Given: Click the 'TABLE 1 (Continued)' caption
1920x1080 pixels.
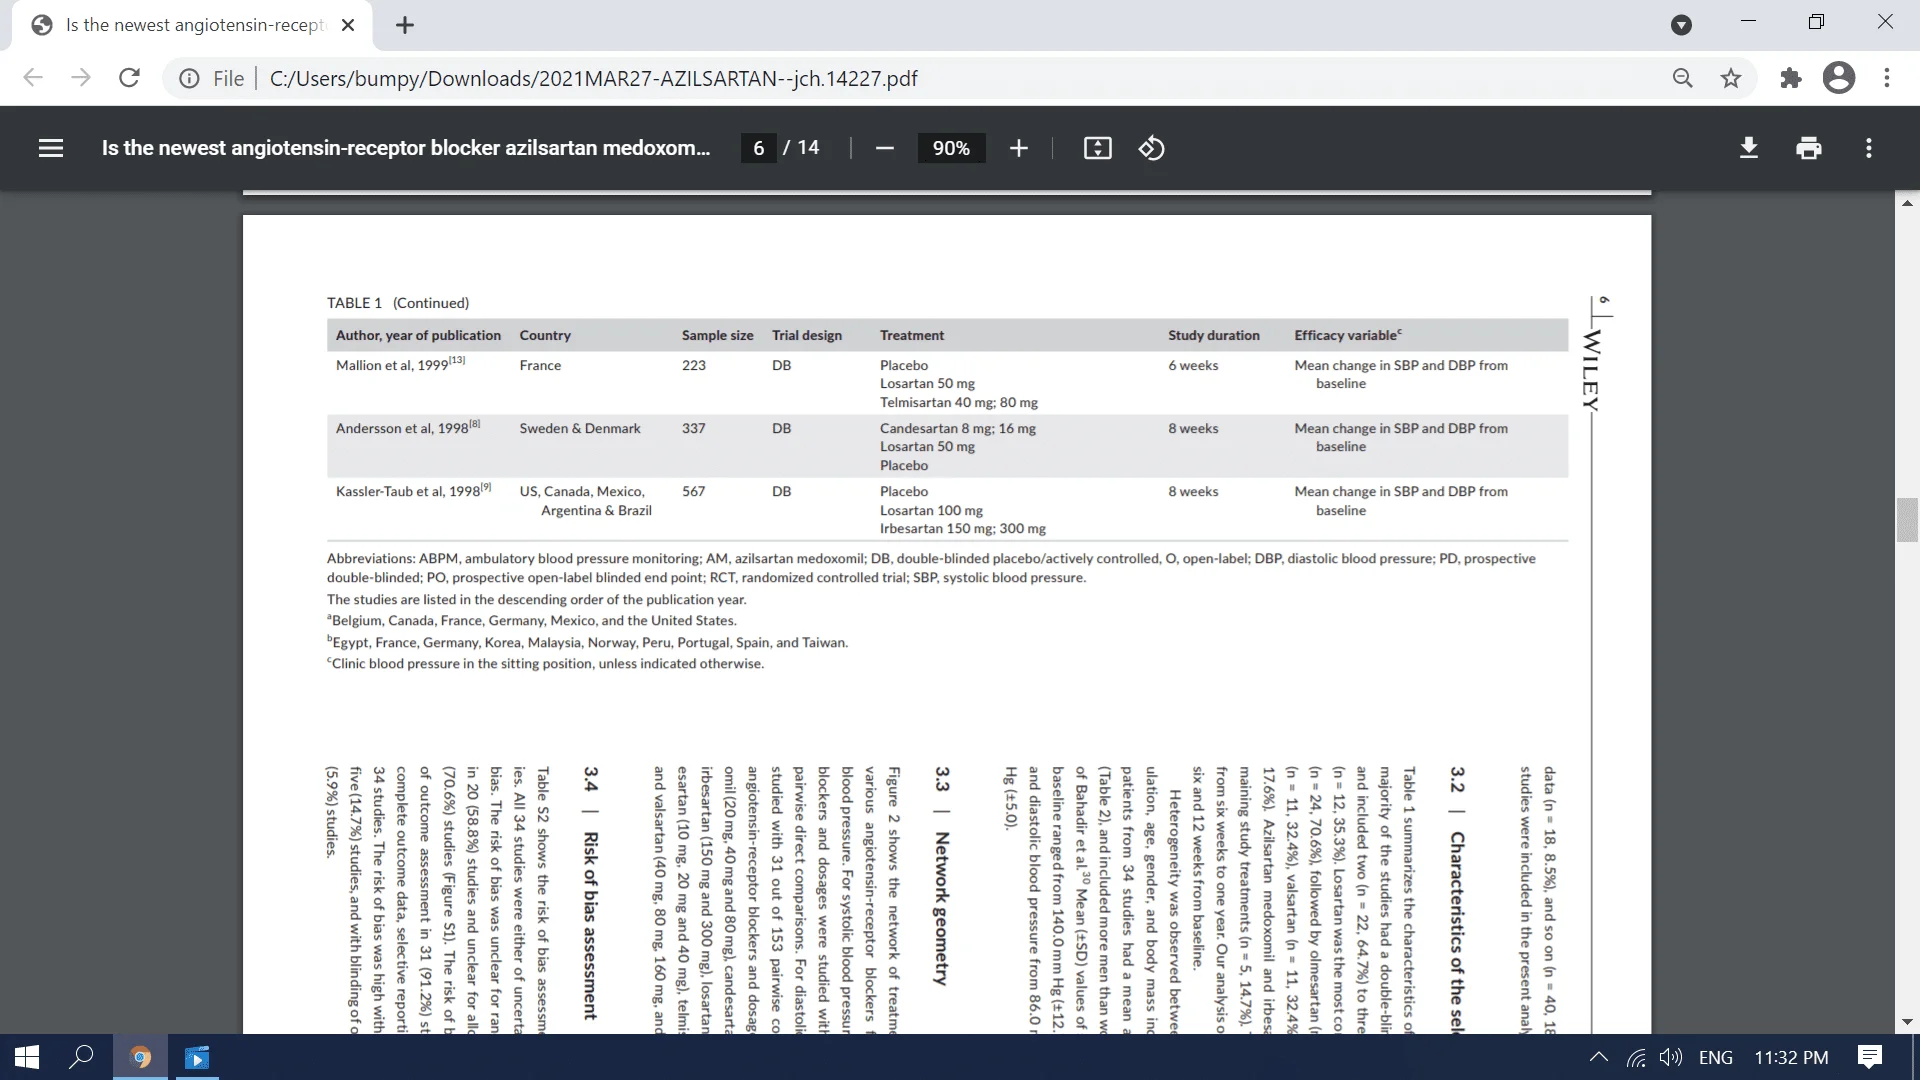Looking at the screenshot, I should point(397,303).
